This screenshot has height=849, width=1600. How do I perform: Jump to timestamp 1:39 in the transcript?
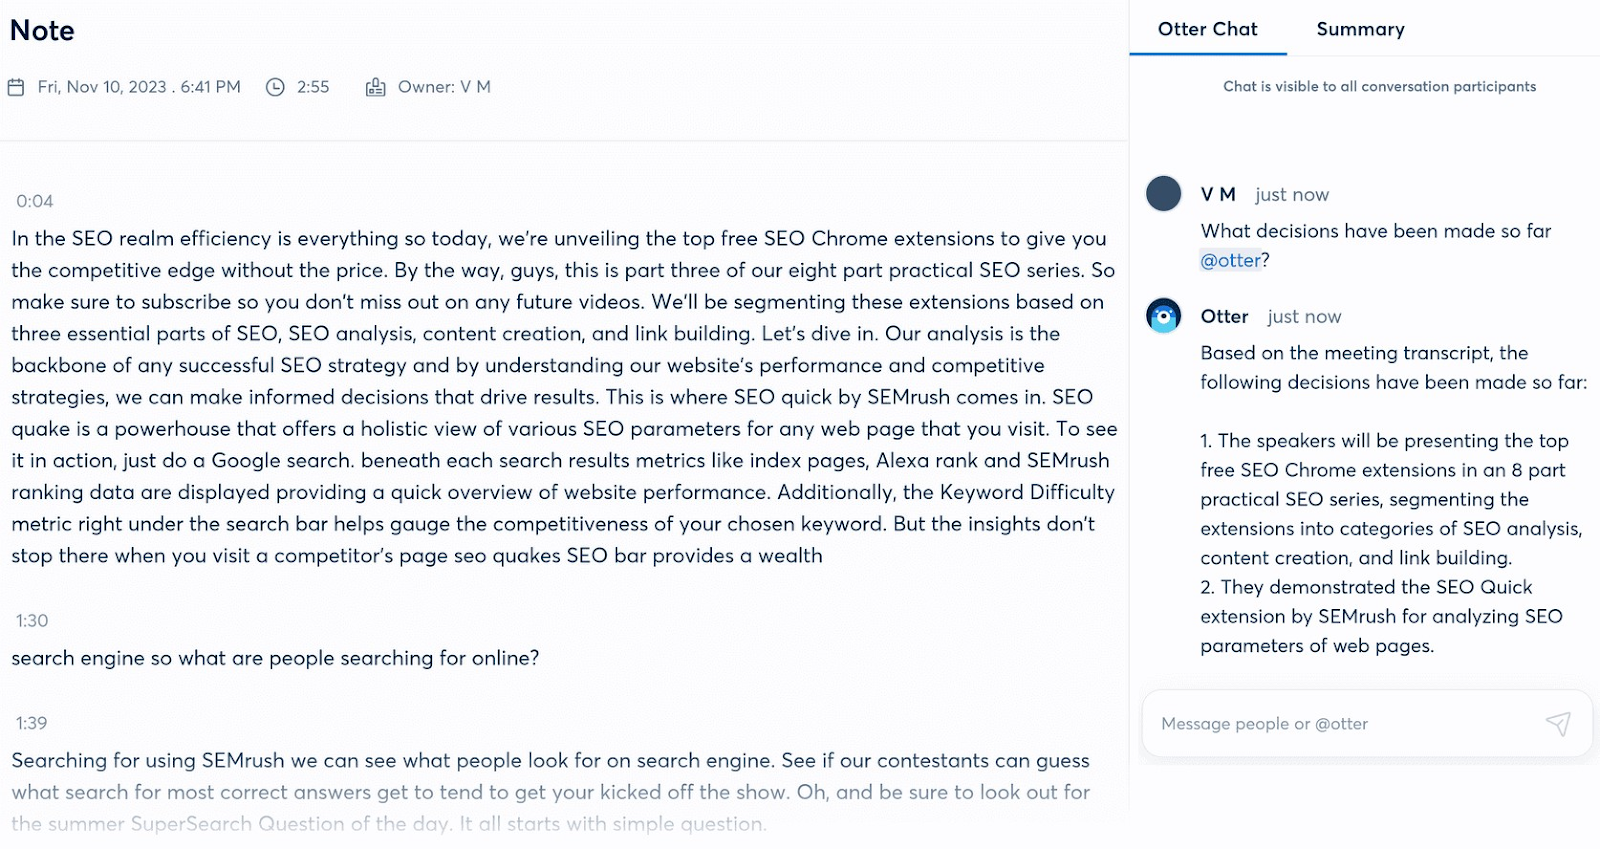point(31,722)
